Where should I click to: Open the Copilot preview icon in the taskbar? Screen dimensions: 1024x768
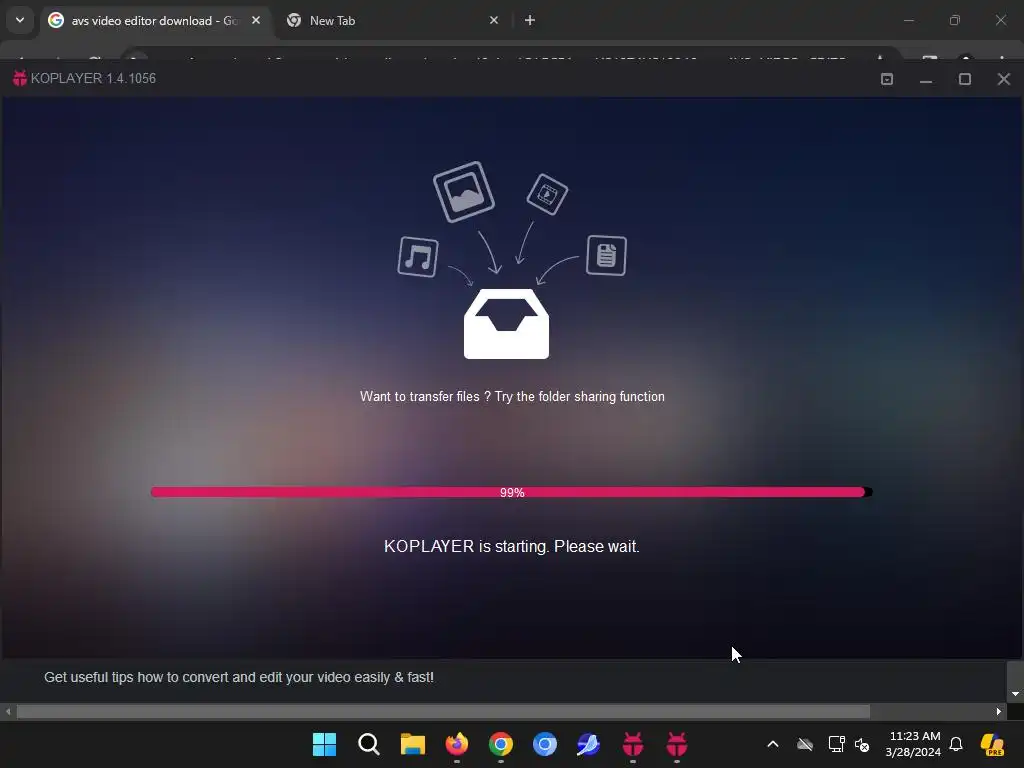coord(992,744)
